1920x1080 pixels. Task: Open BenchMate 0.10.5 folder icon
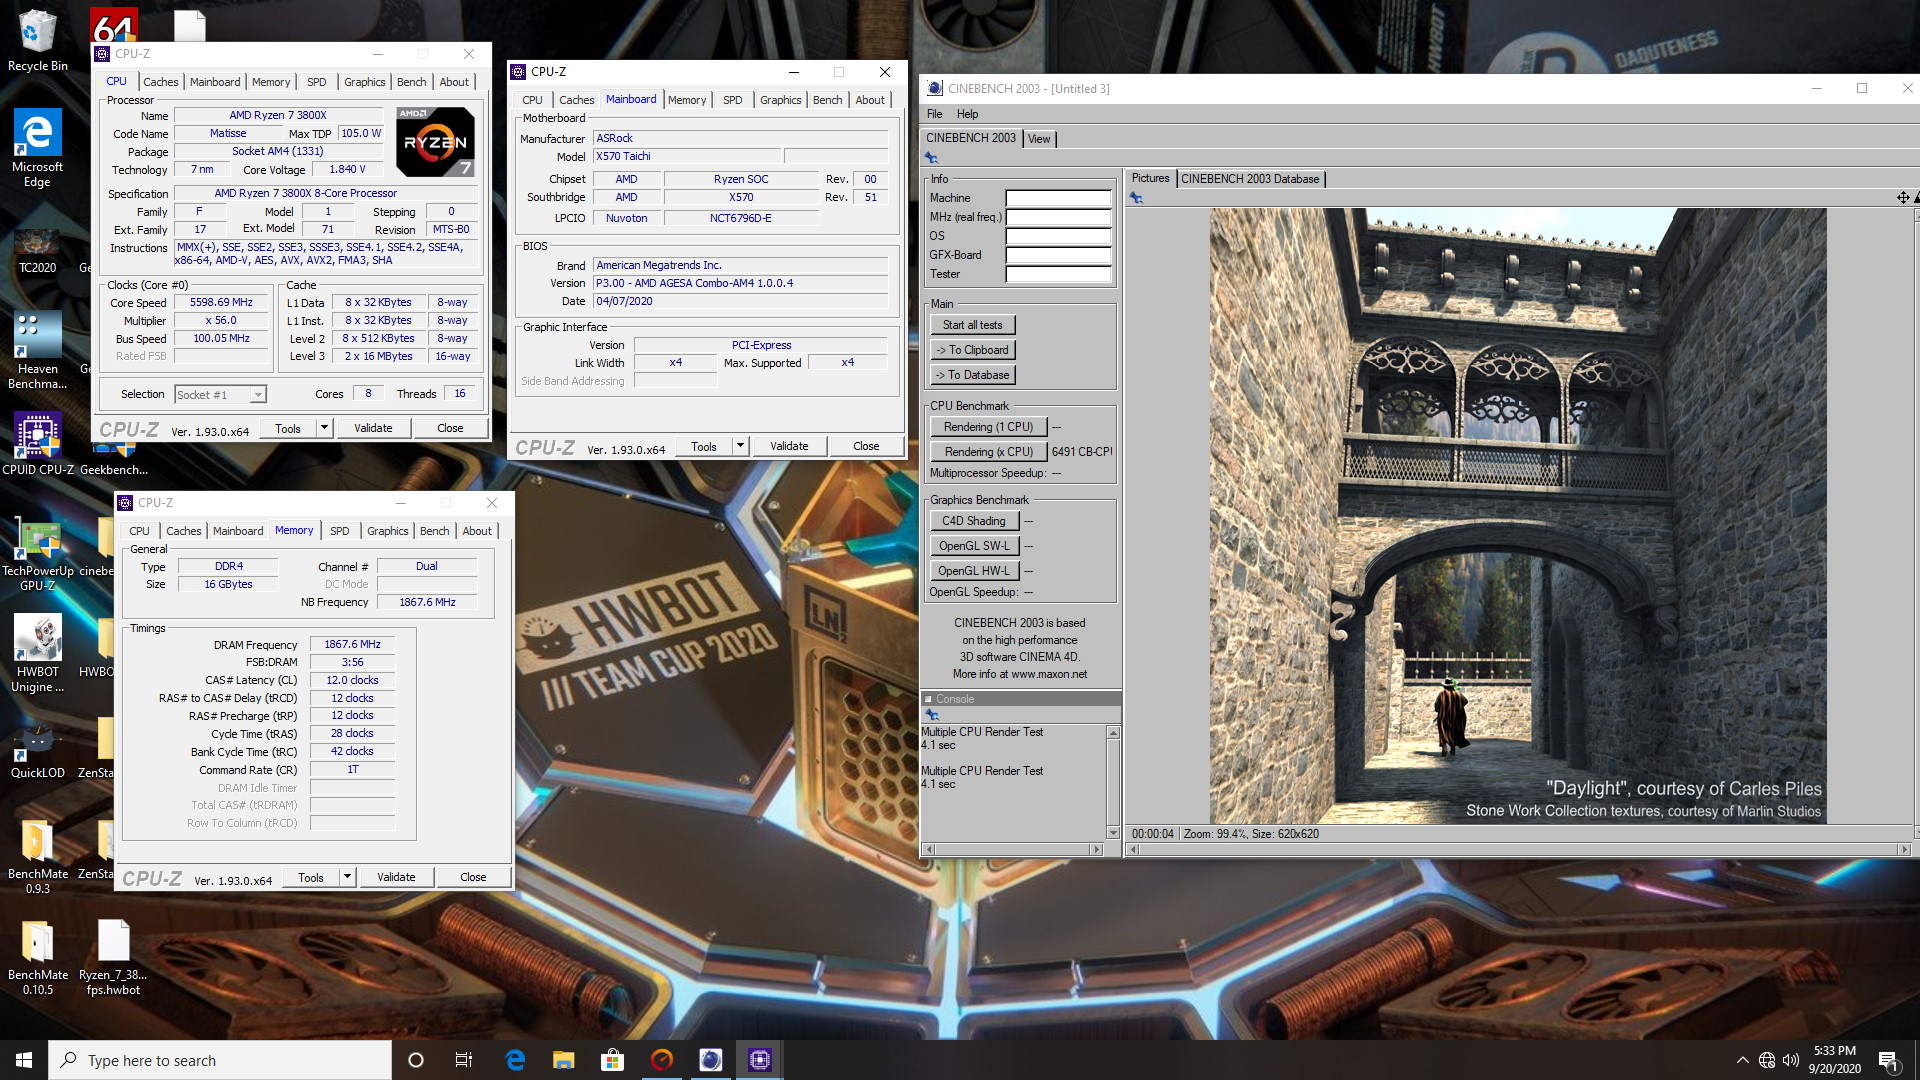tap(37, 957)
